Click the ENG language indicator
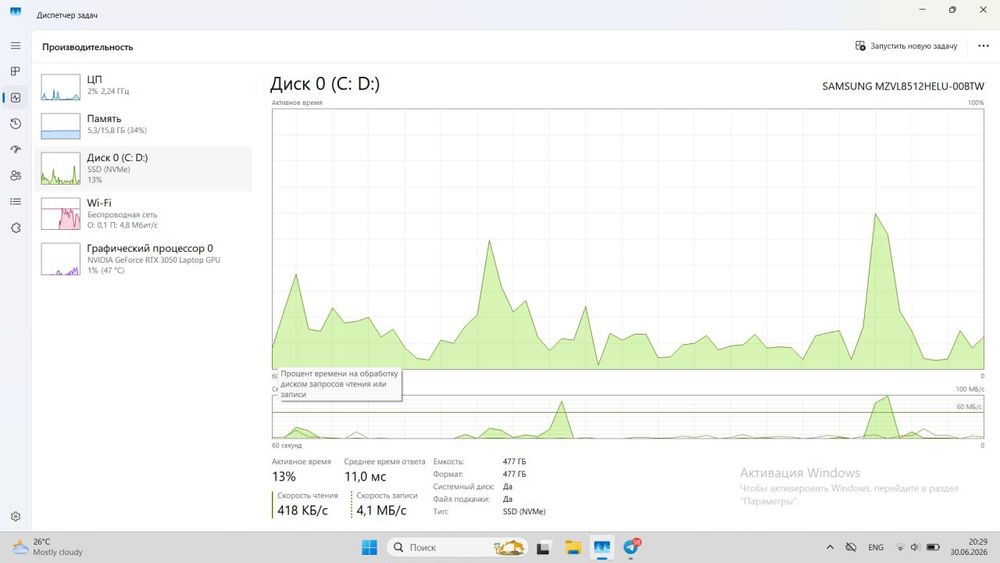 tap(876, 547)
